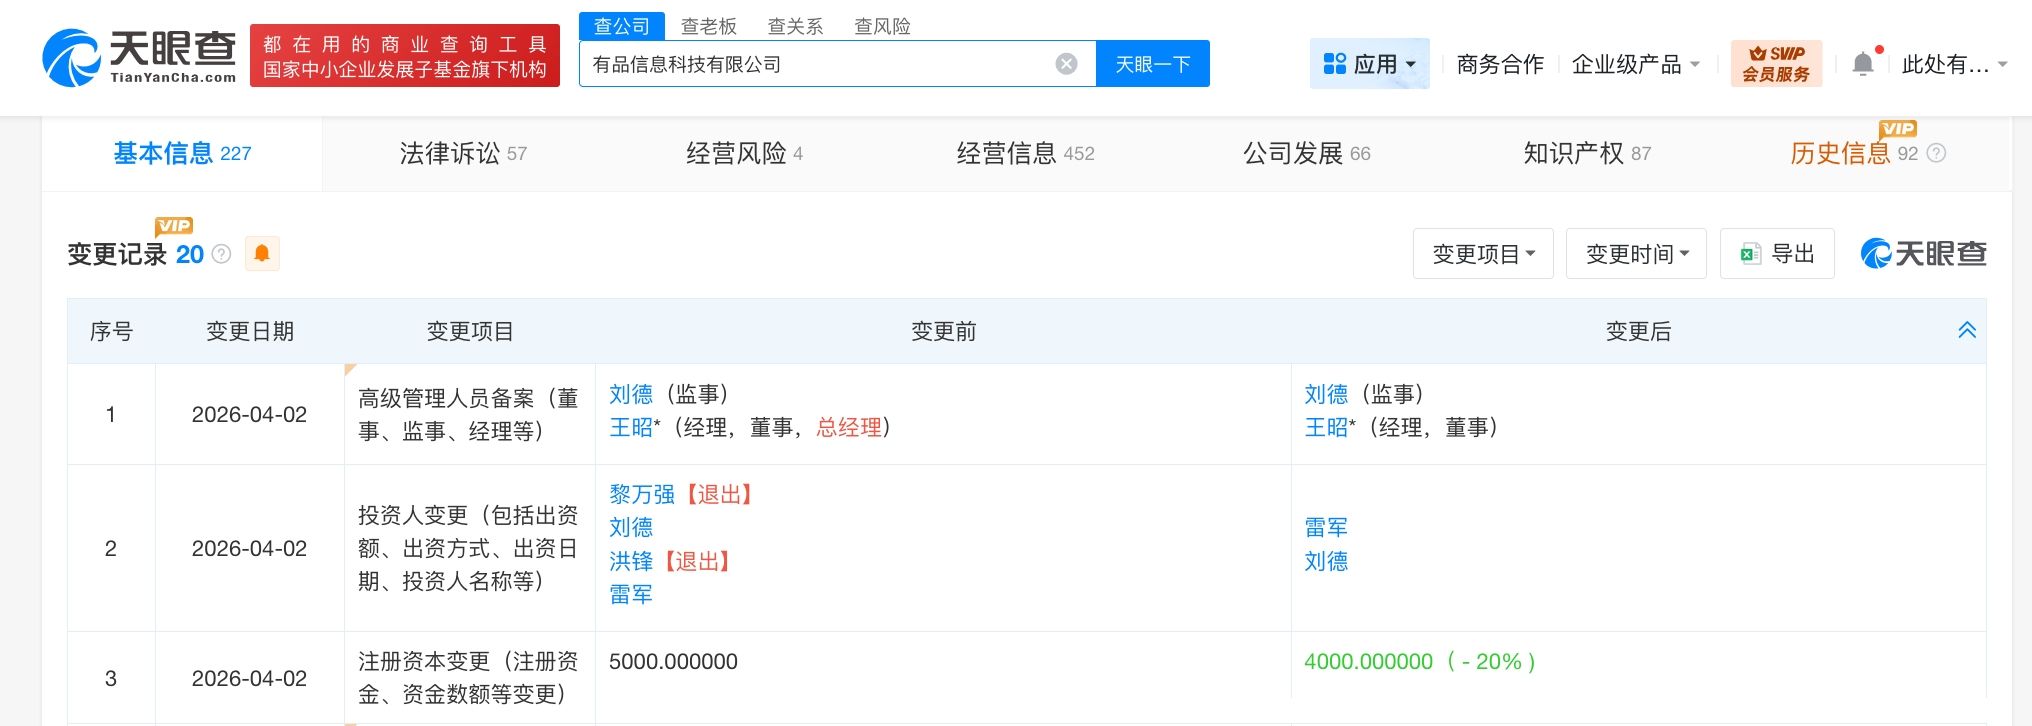This screenshot has width=2032, height=726.
Task: Click the 变更记录 section title
Action: click(x=117, y=254)
